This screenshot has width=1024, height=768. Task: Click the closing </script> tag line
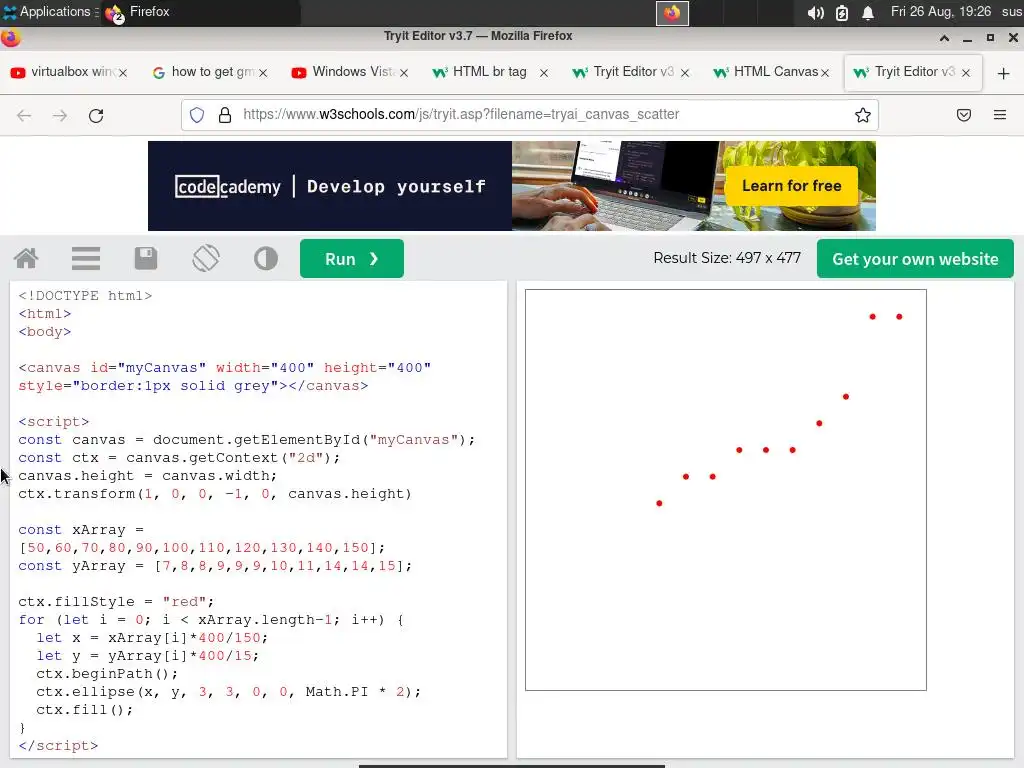(x=58, y=745)
